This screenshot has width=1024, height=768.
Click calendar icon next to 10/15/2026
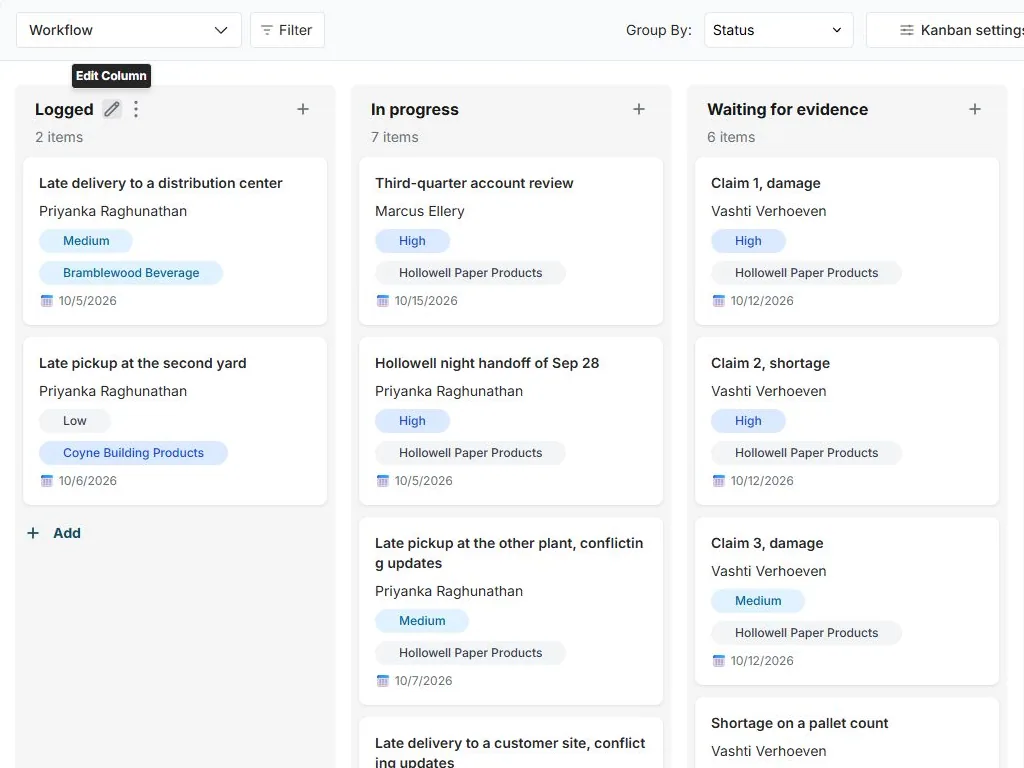coord(383,301)
